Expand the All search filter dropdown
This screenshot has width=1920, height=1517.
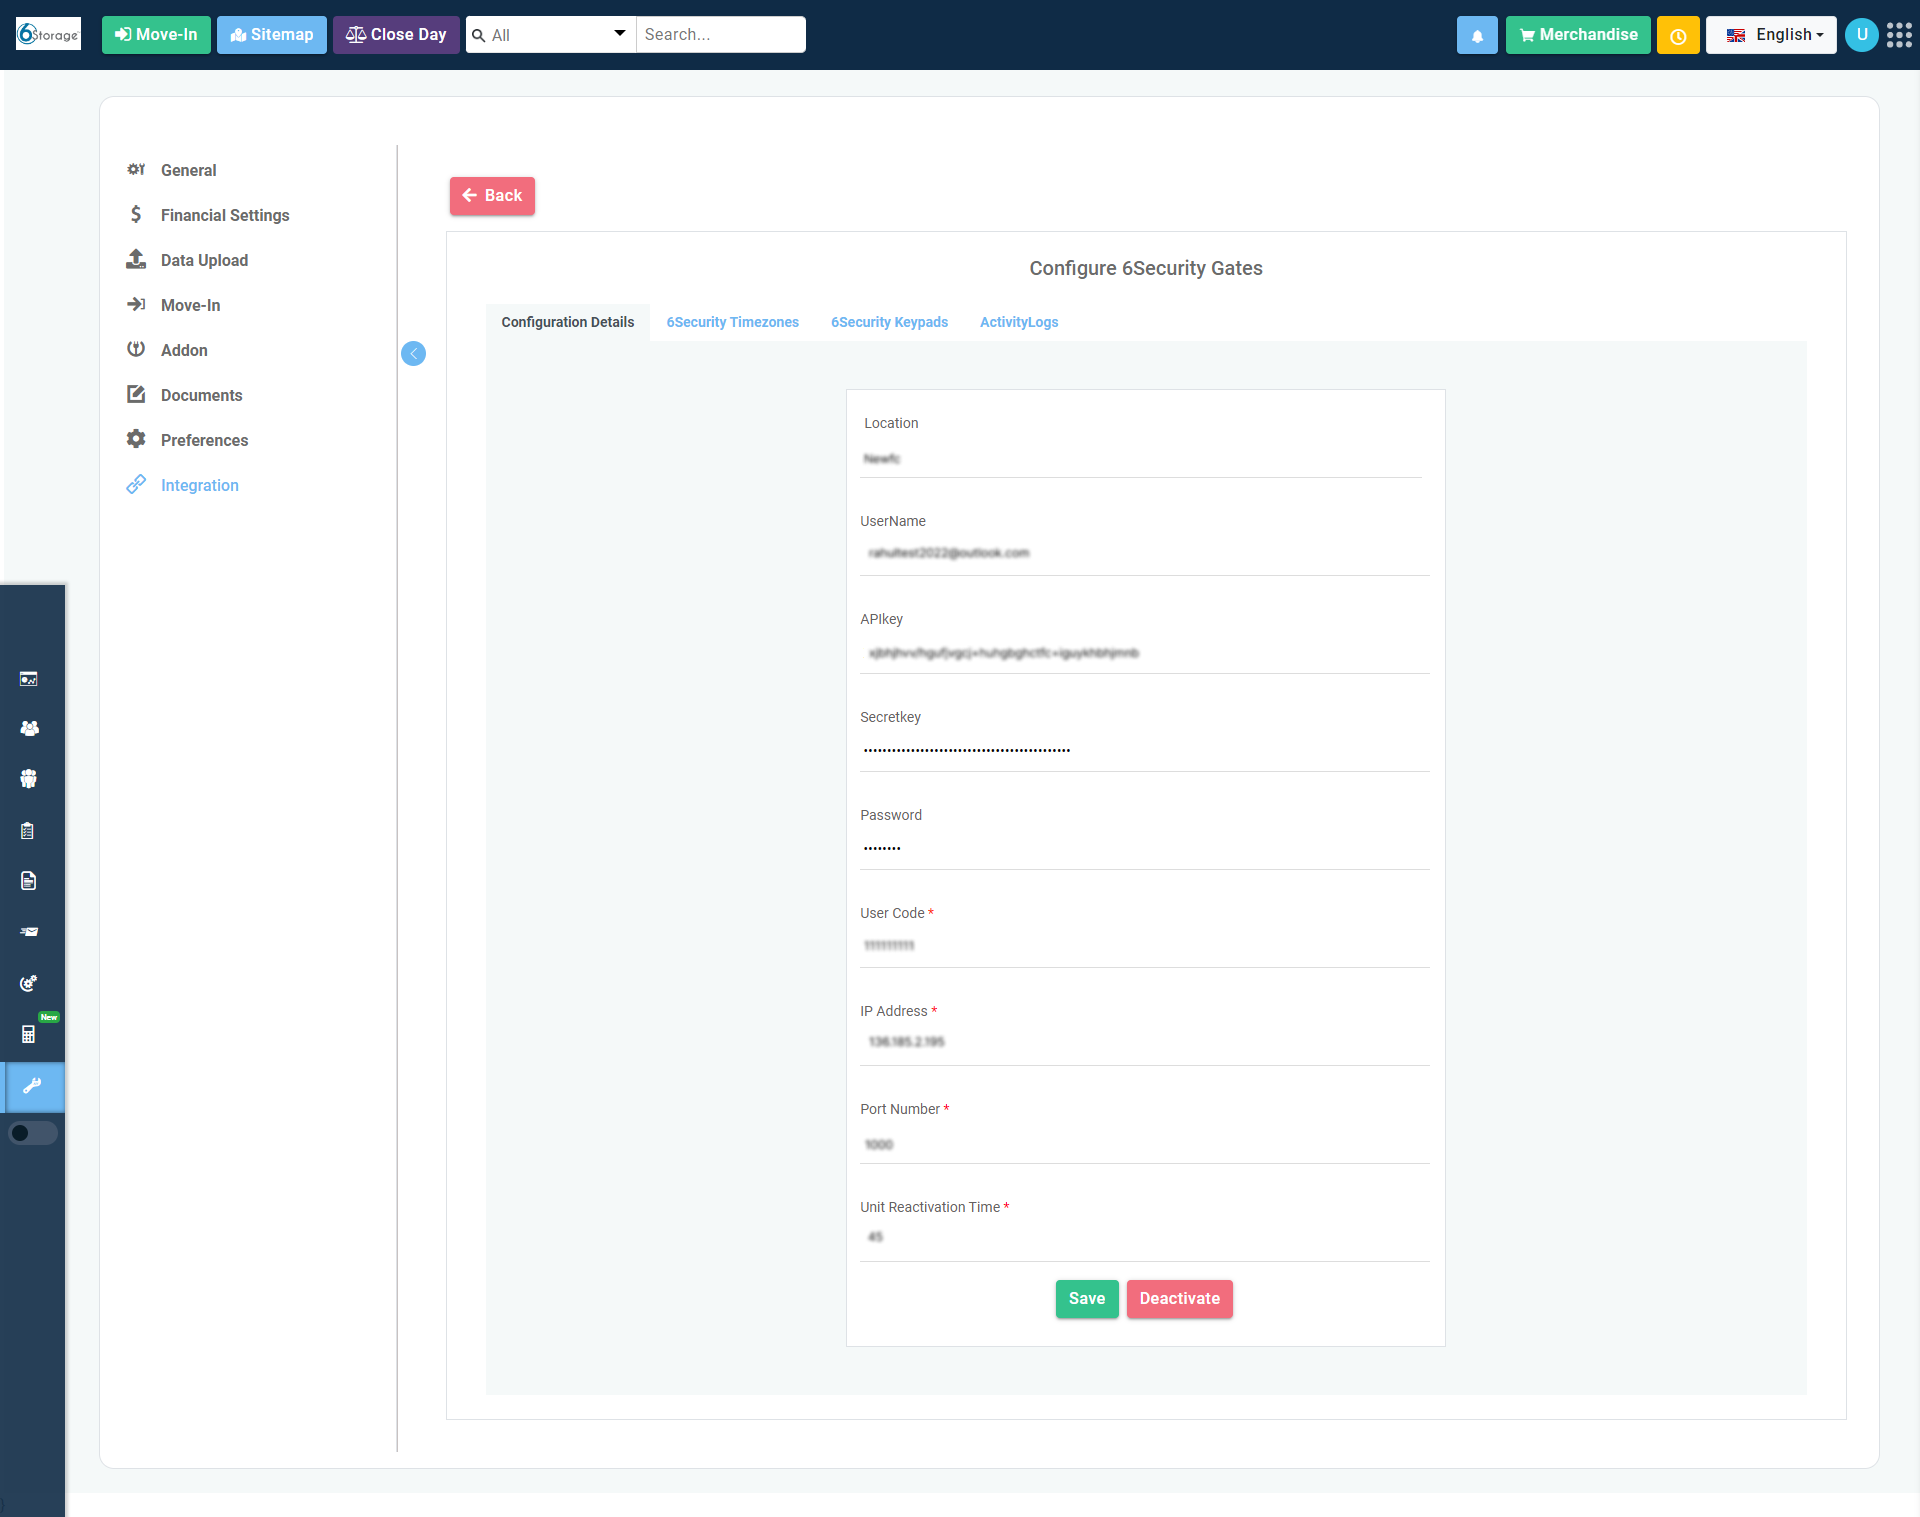point(551,35)
